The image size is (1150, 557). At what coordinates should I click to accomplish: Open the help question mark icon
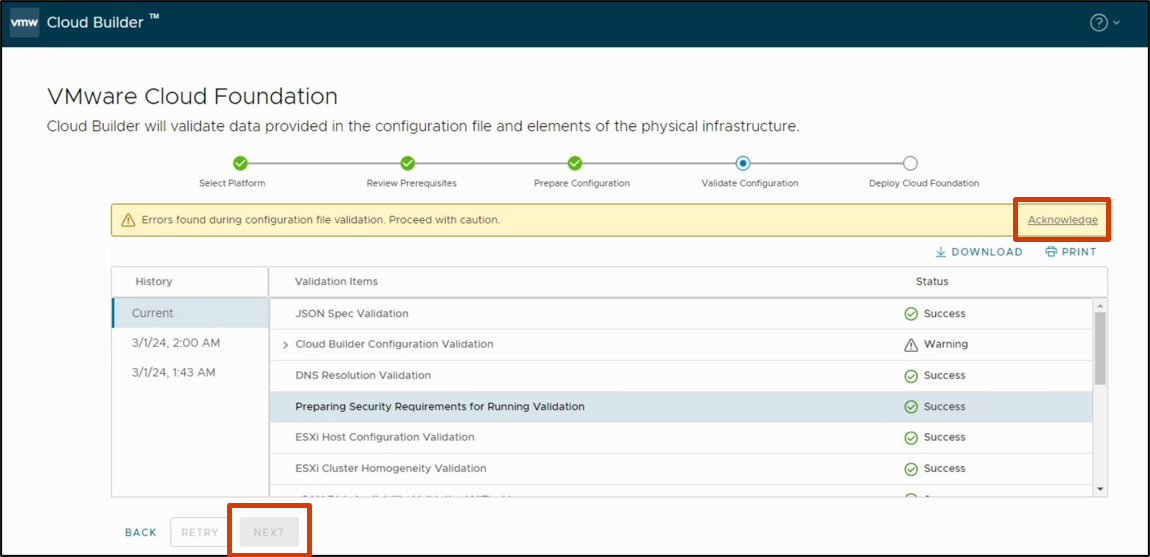(1098, 23)
